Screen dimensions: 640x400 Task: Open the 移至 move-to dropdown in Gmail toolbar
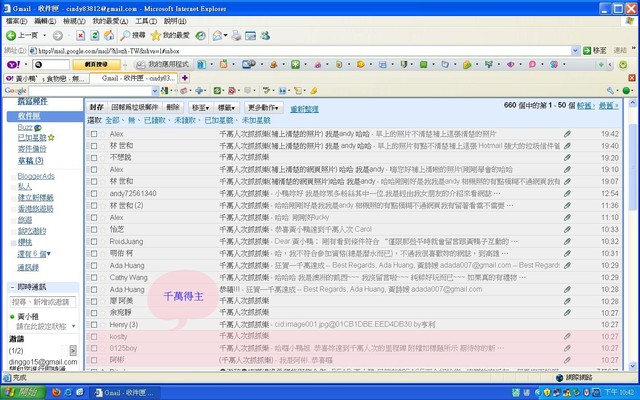tap(200, 108)
